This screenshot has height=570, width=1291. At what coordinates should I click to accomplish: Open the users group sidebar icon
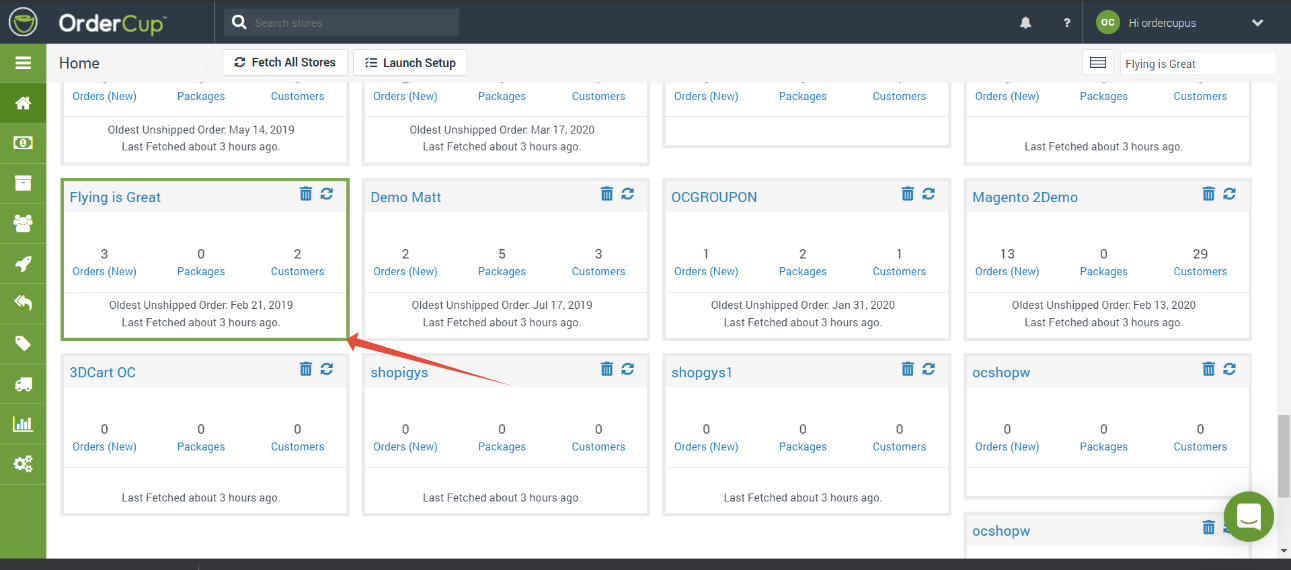click(23, 223)
